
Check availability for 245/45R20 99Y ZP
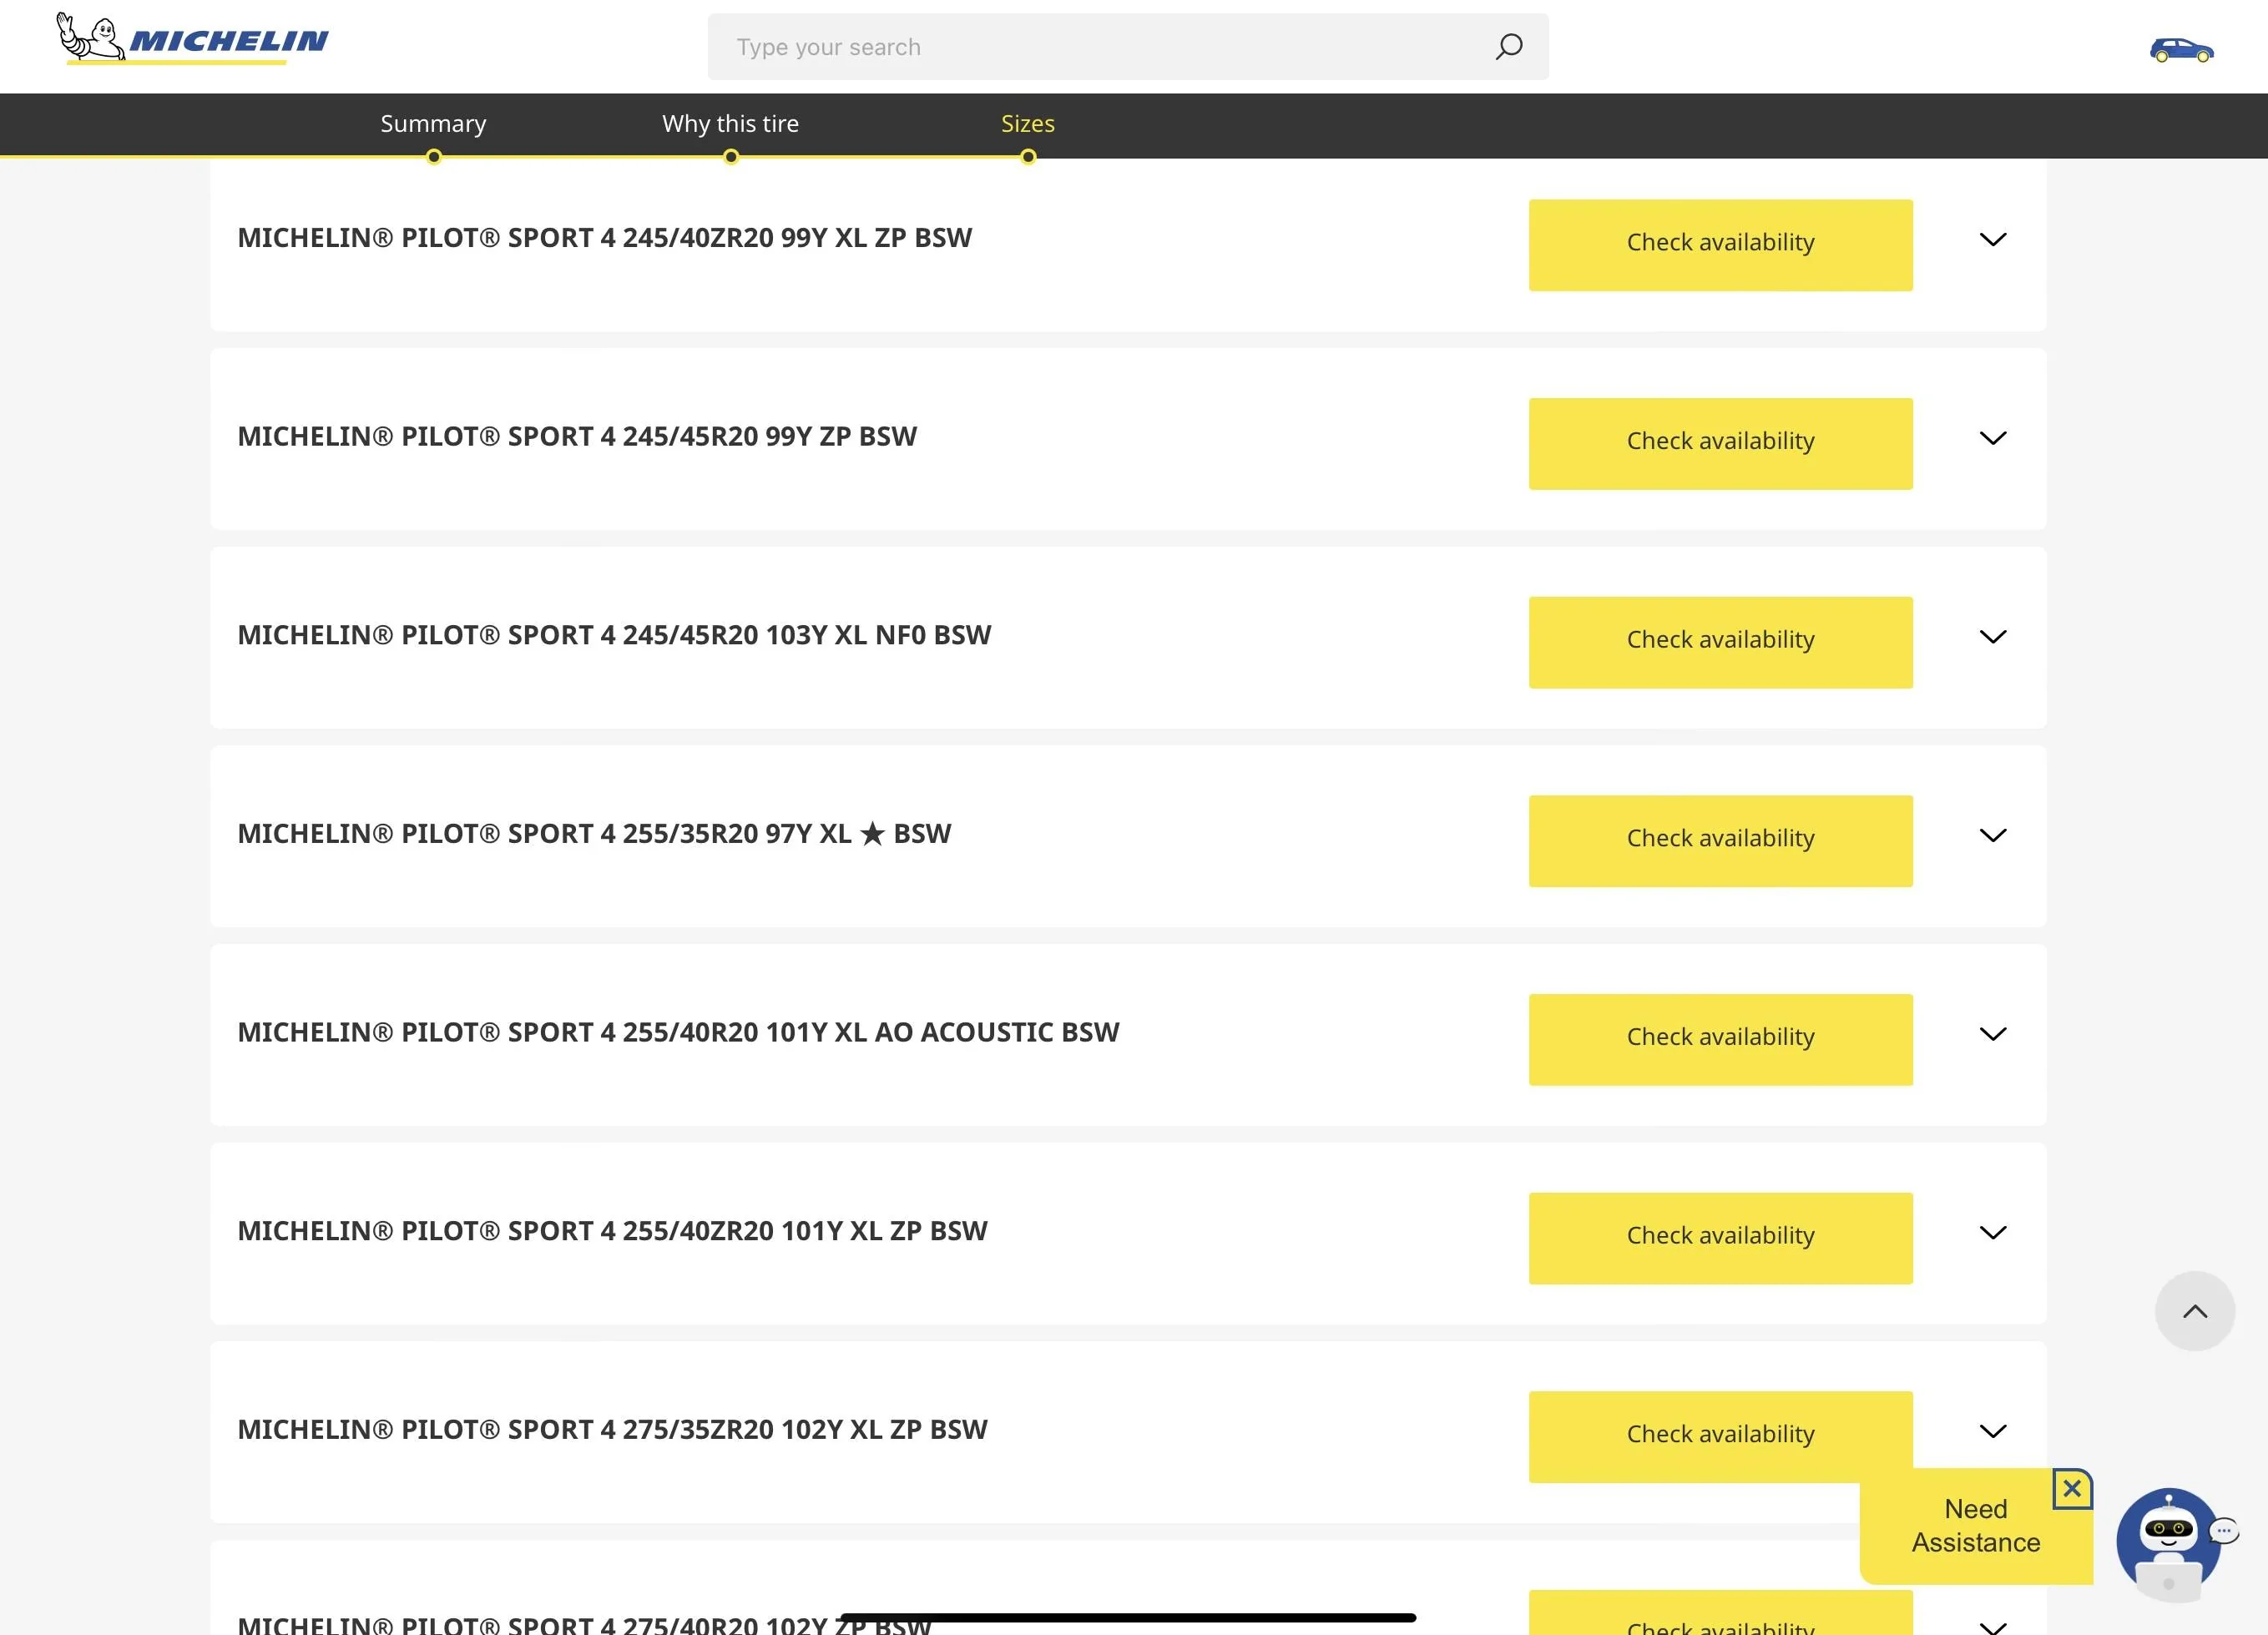pyautogui.click(x=1720, y=444)
